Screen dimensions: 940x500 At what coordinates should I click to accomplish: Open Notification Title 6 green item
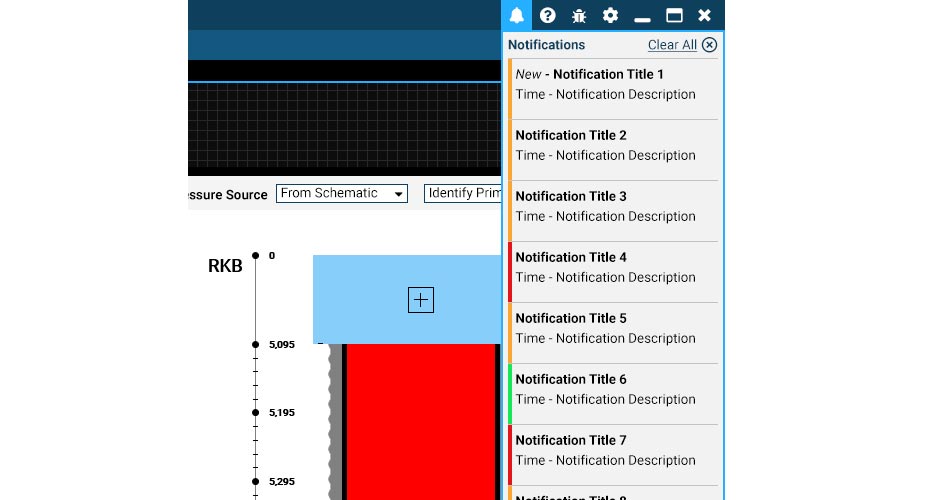coord(614,389)
